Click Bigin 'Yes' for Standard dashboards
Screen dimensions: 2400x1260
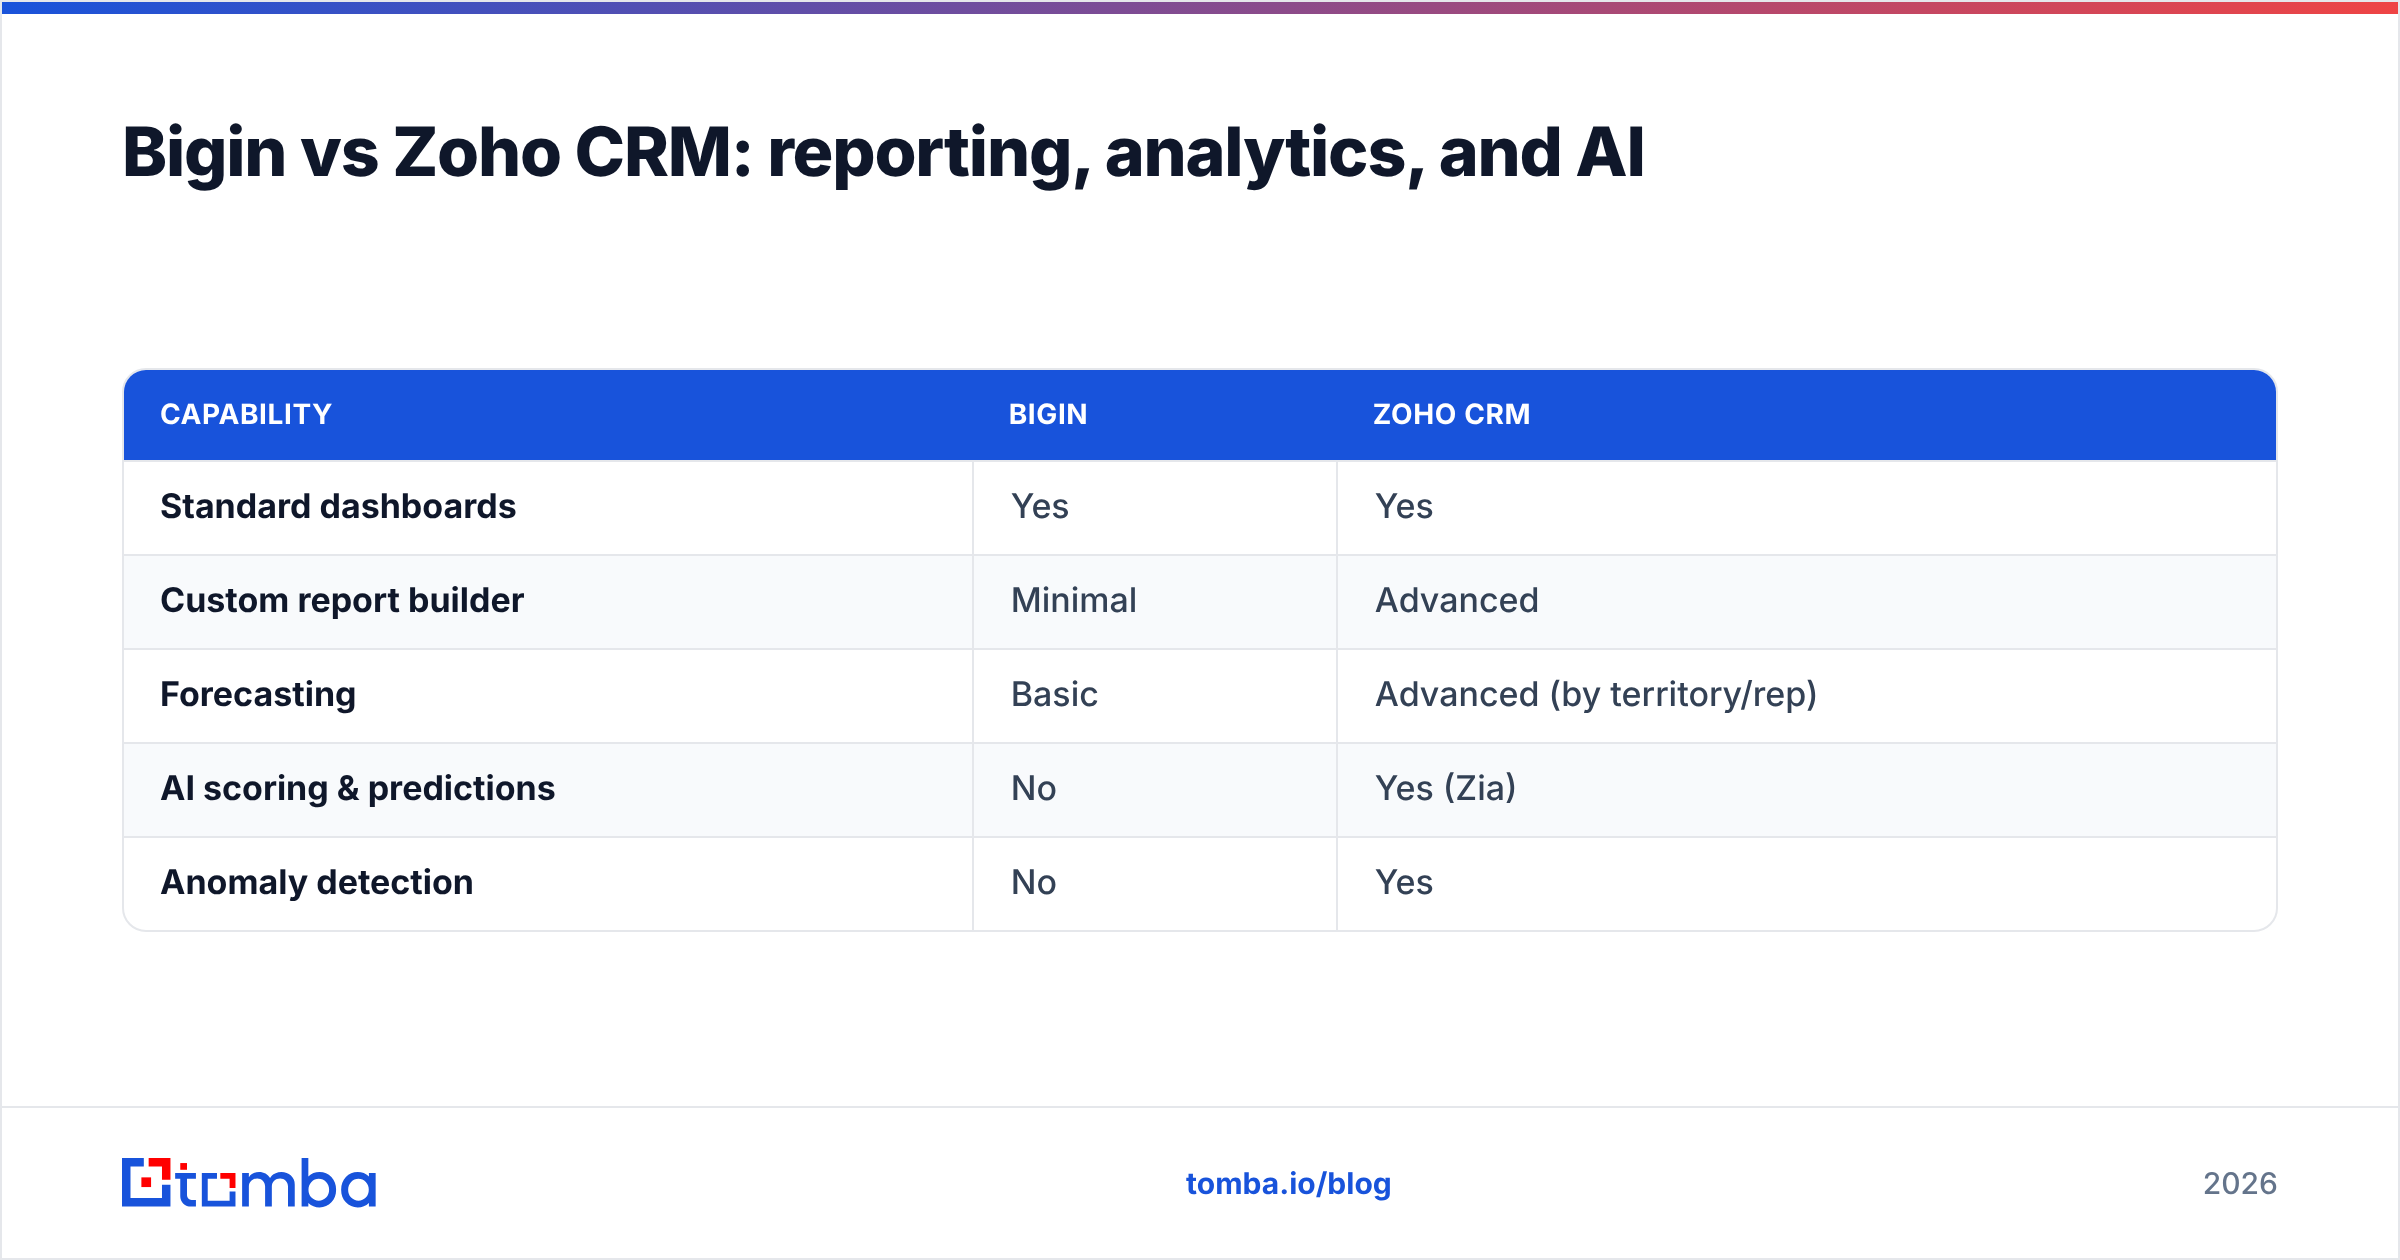tap(1040, 506)
